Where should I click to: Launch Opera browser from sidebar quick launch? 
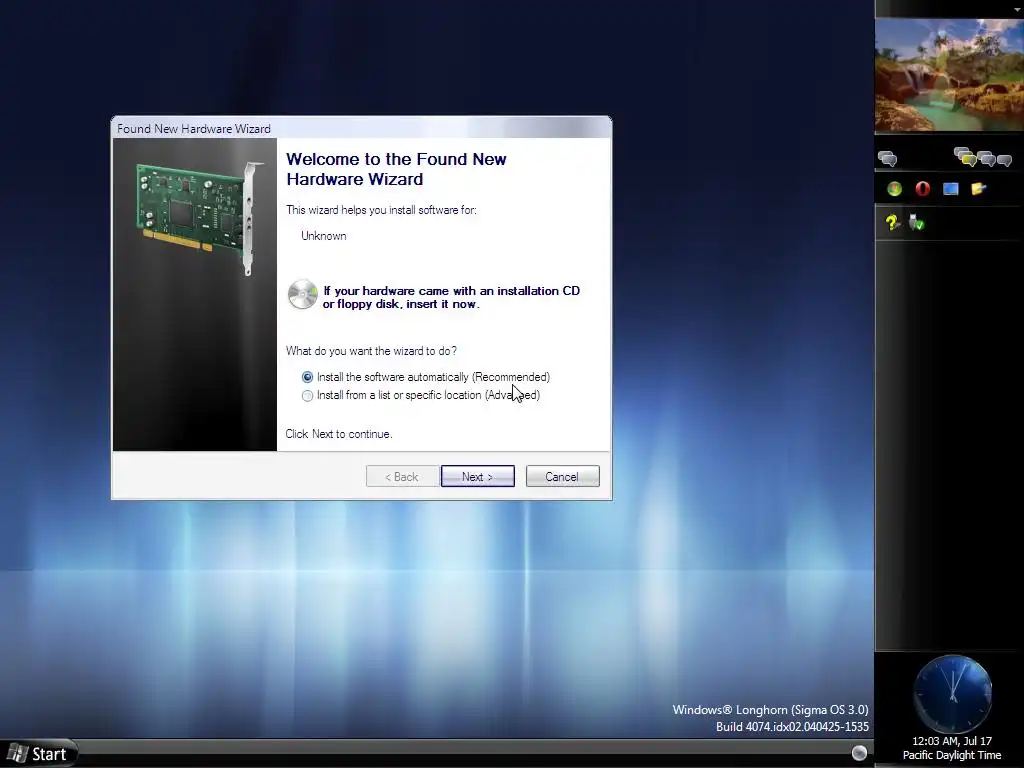click(x=923, y=189)
